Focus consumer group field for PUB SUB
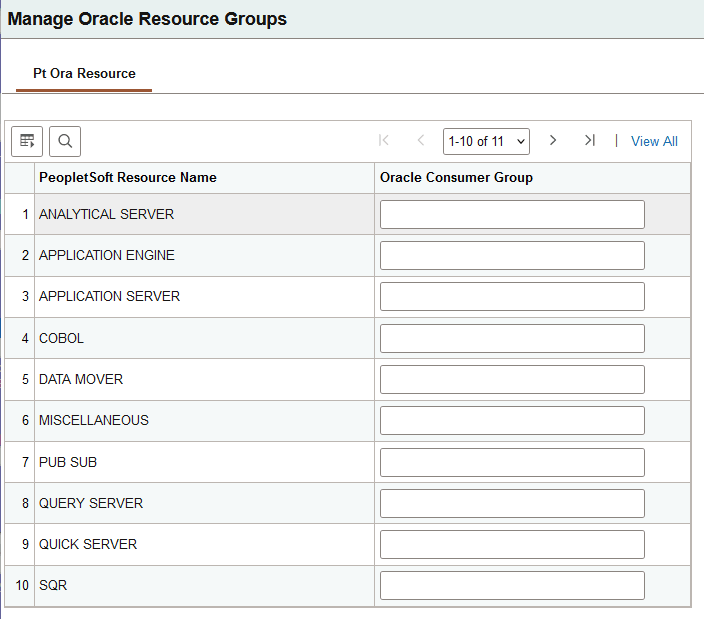This screenshot has width=704, height=619. [x=512, y=462]
